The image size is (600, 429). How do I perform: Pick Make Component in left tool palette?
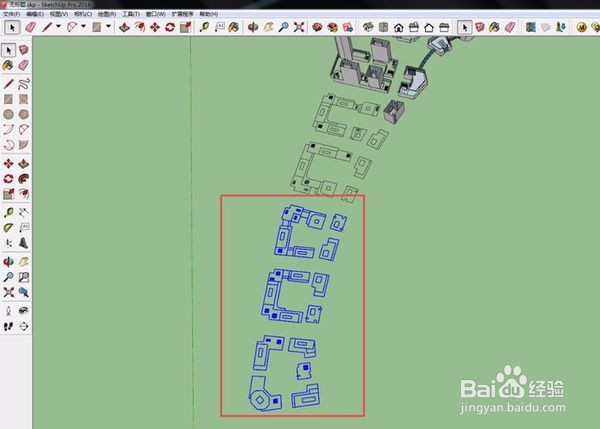pos(24,50)
